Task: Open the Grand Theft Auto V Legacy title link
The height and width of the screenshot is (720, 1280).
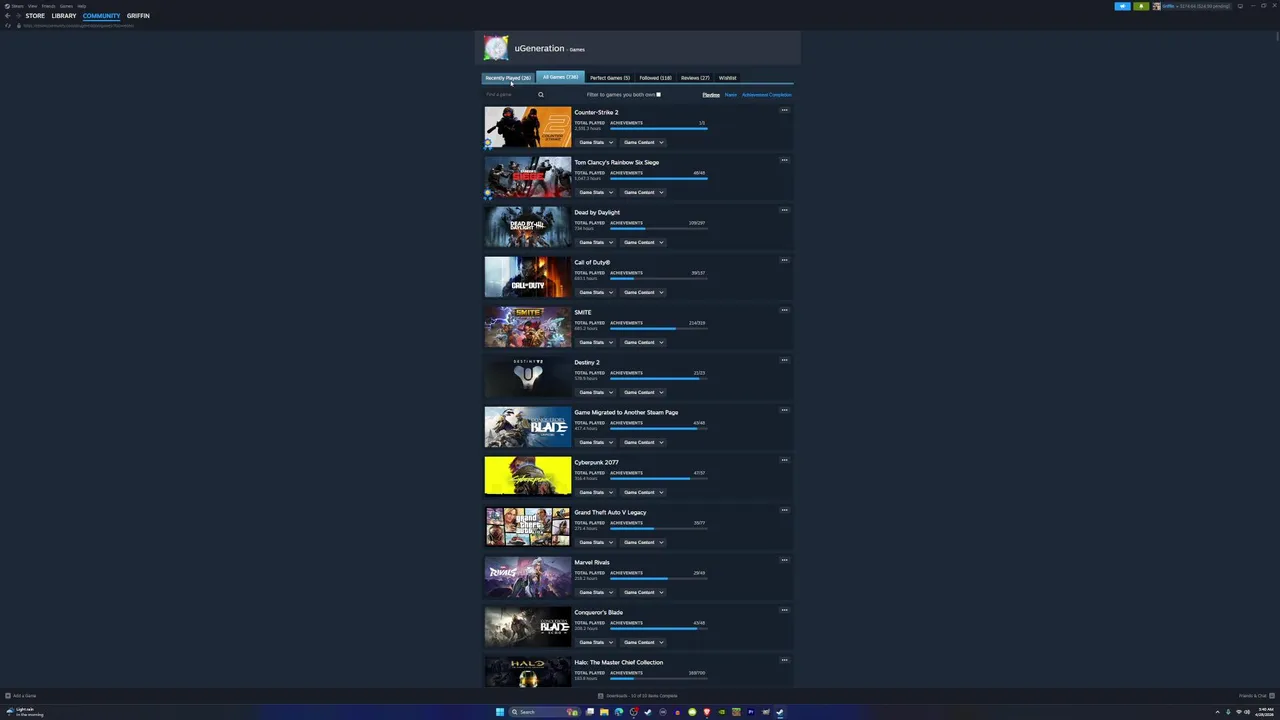Action: (x=610, y=512)
